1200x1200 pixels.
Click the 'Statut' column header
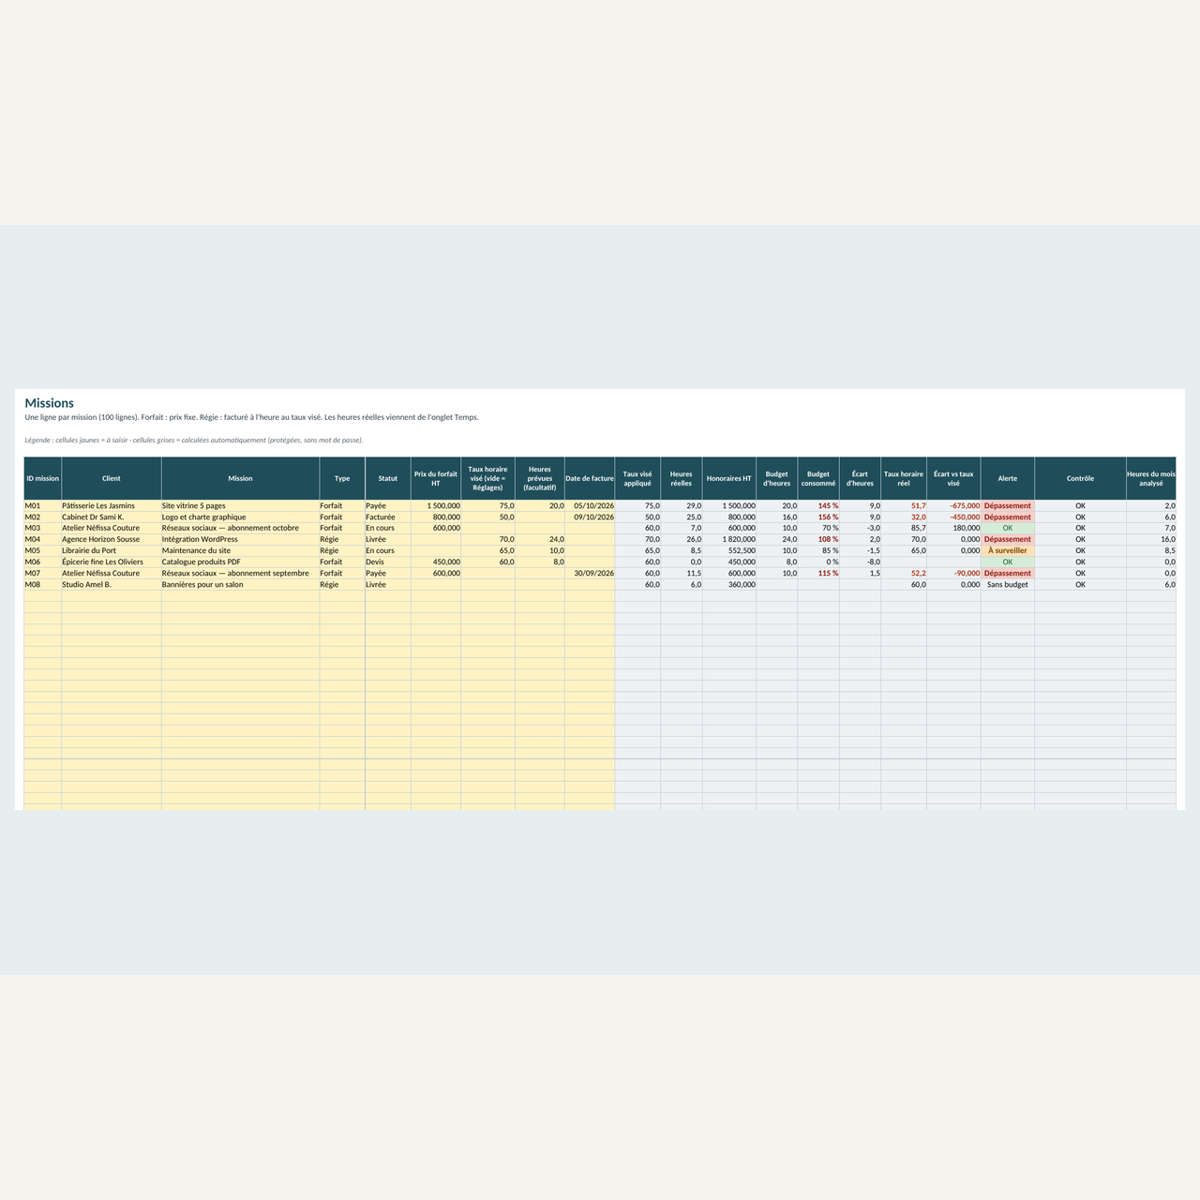click(388, 478)
